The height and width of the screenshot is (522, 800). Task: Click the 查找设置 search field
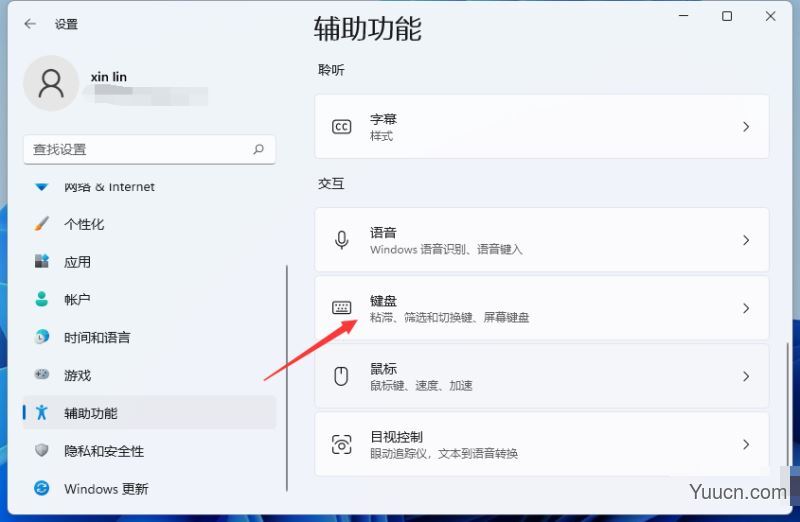pos(149,150)
